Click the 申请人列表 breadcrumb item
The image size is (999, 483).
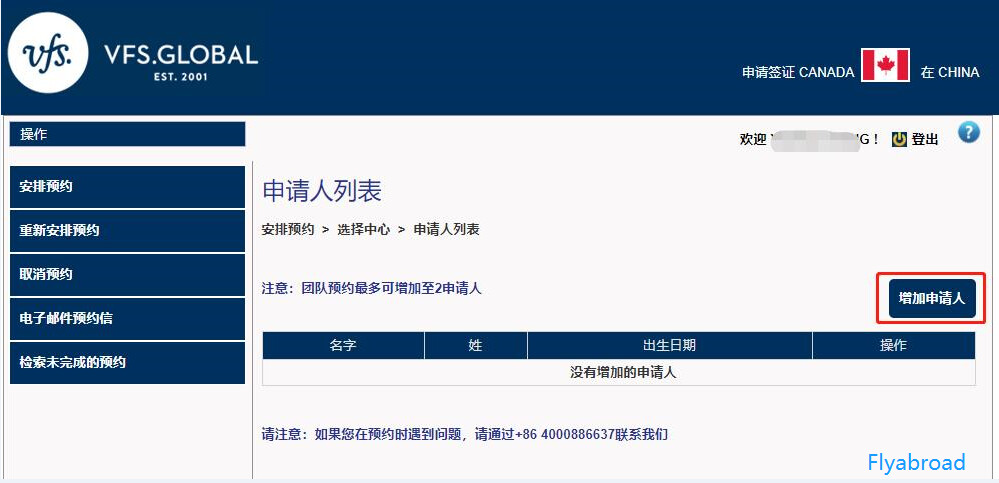(446, 229)
